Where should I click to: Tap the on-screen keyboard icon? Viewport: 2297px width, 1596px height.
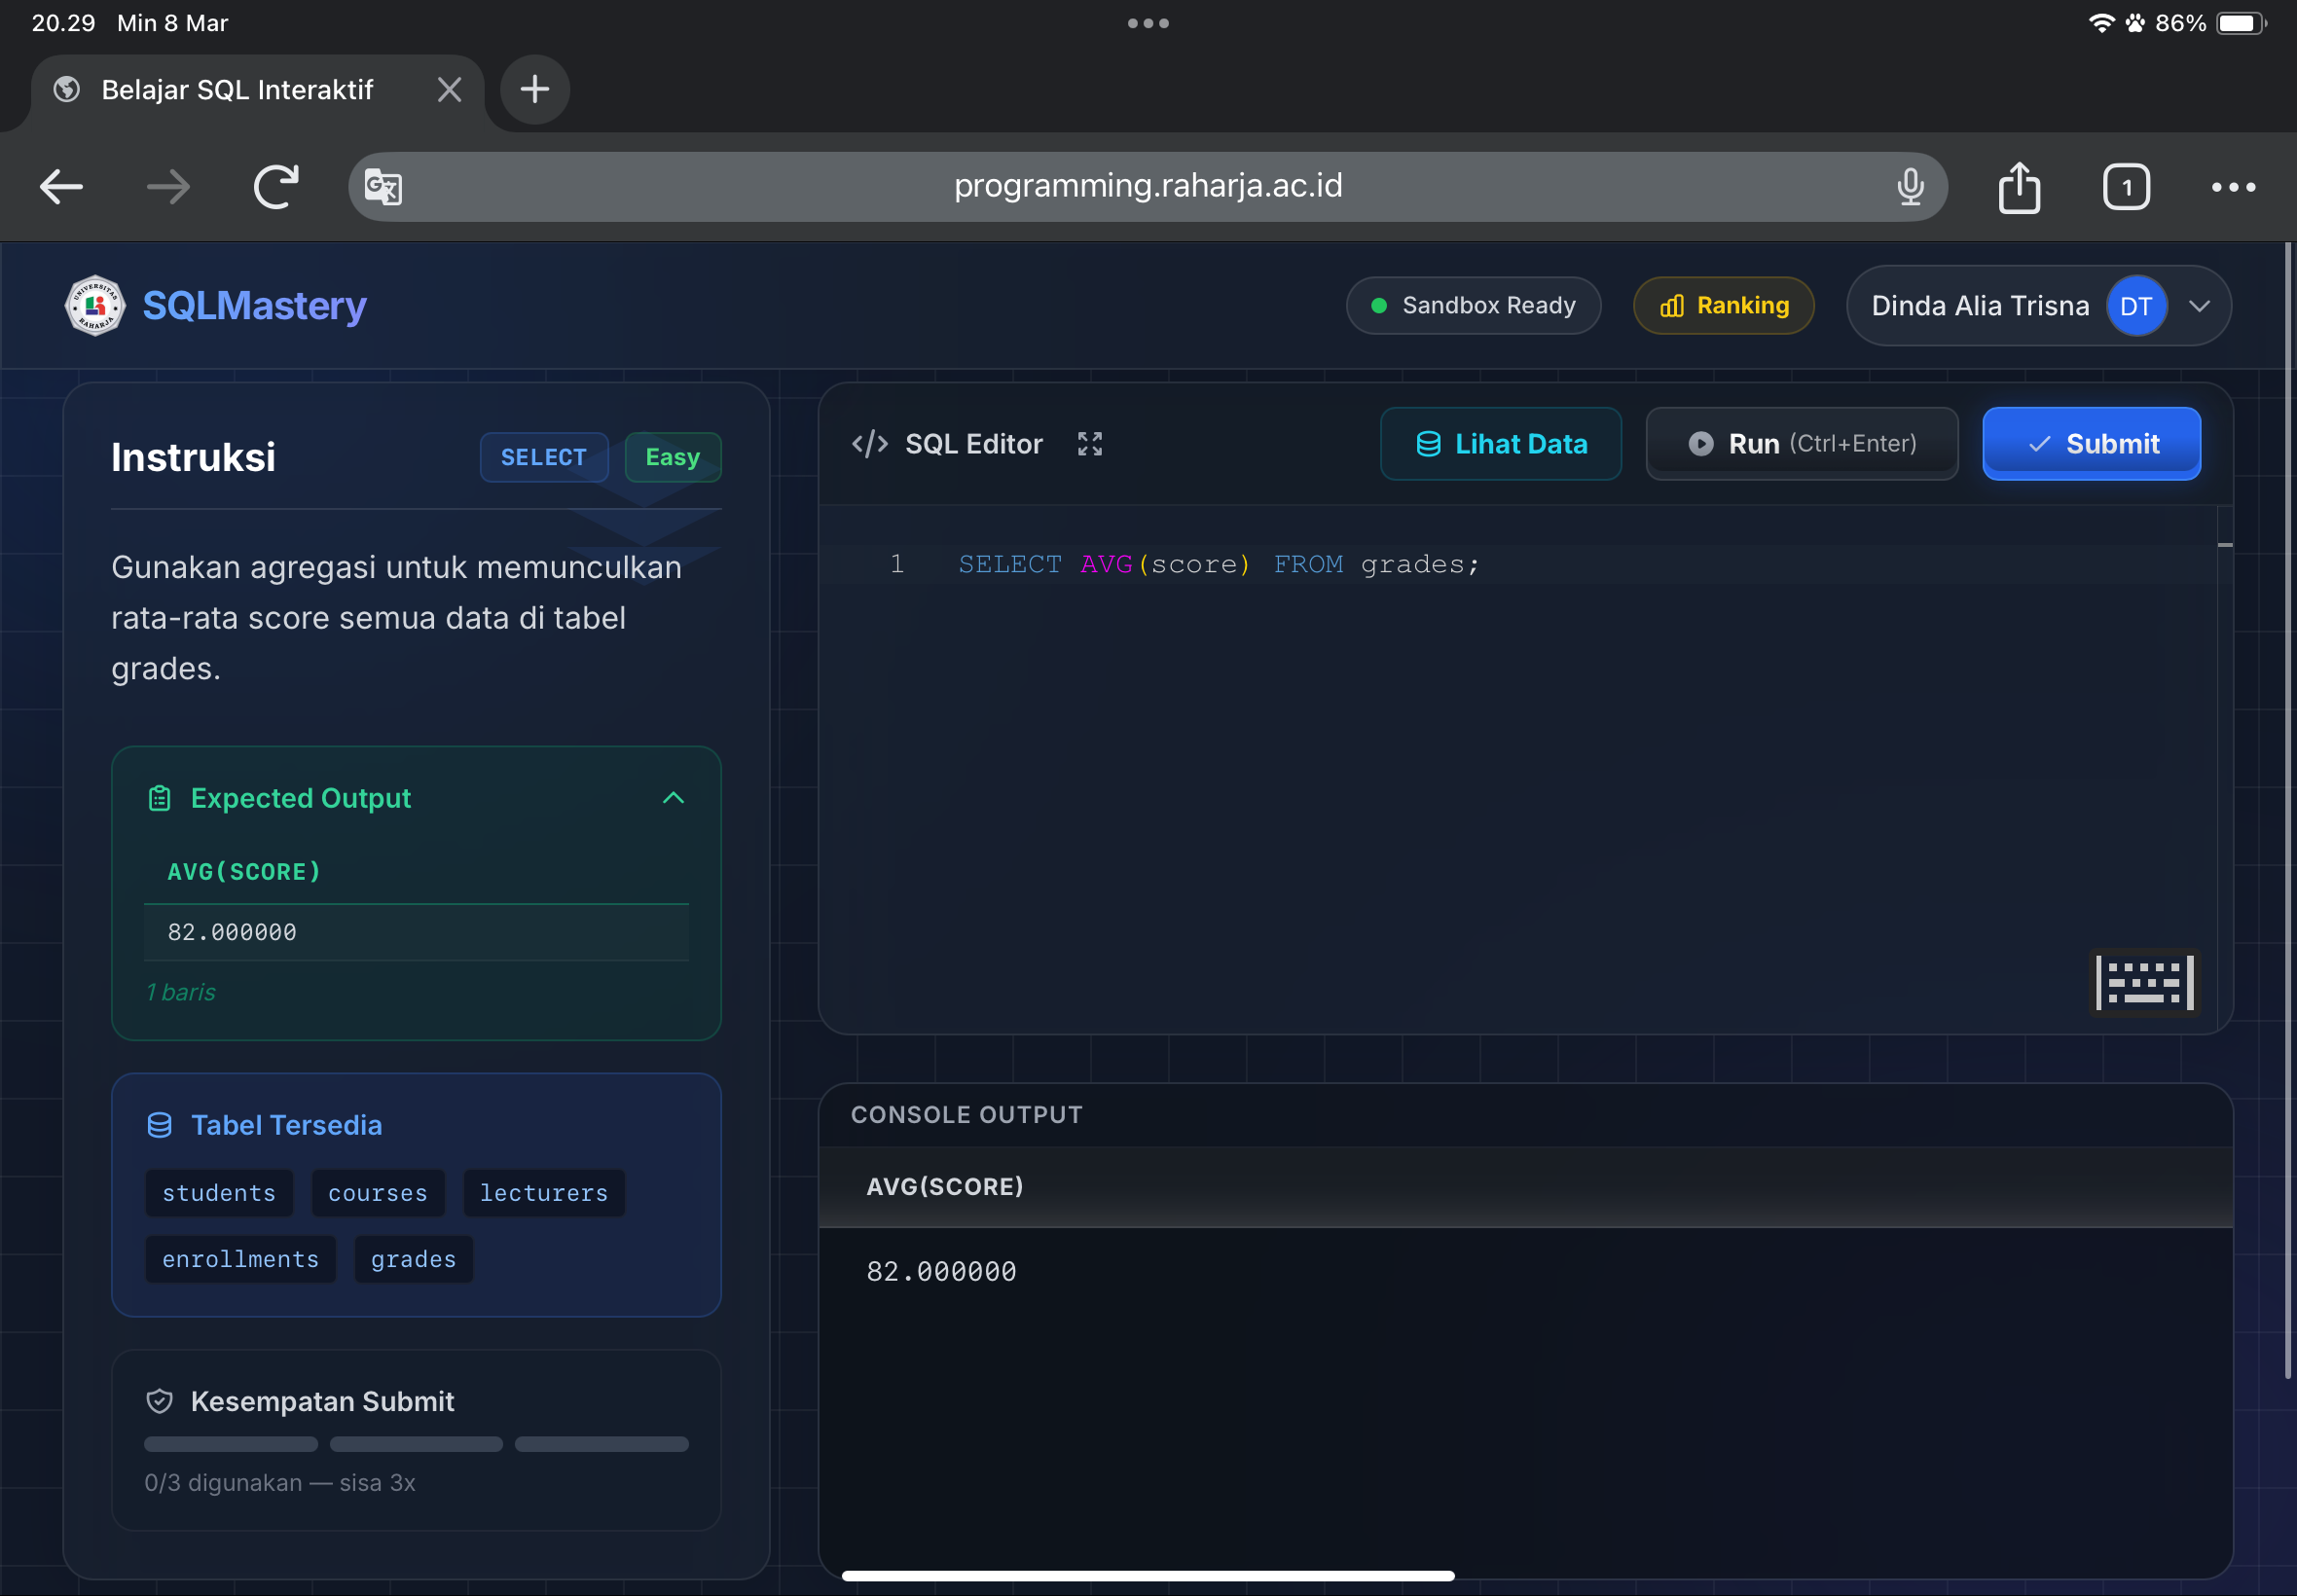(2144, 981)
